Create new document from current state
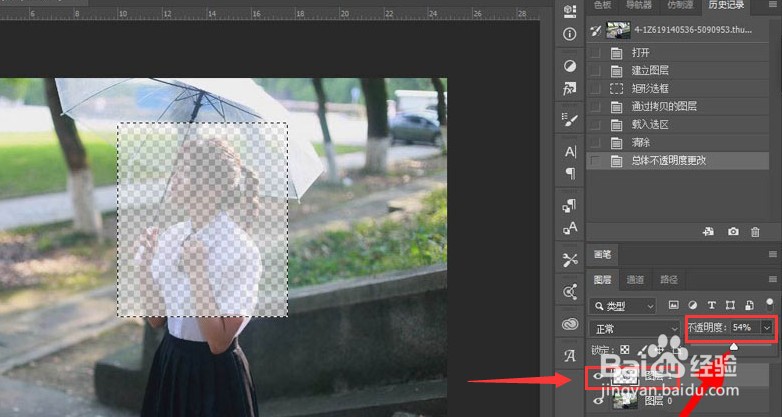 tap(708, 231)
